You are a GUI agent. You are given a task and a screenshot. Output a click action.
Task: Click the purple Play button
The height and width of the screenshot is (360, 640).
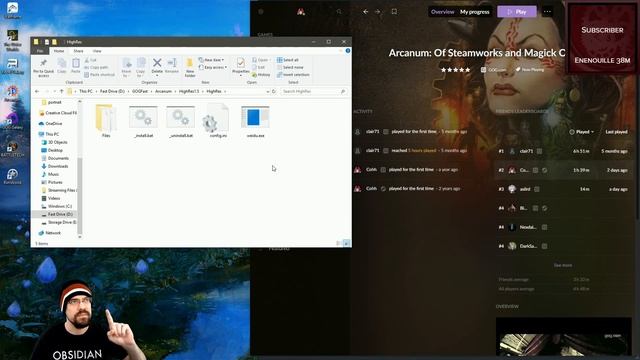pos(517,12)
